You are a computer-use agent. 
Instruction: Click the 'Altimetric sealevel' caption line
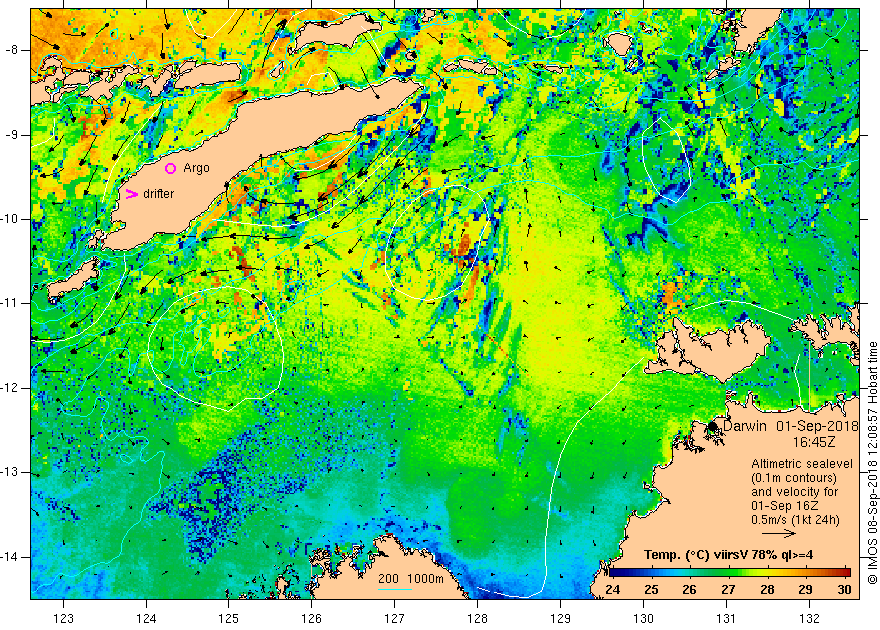pos(802,464)
